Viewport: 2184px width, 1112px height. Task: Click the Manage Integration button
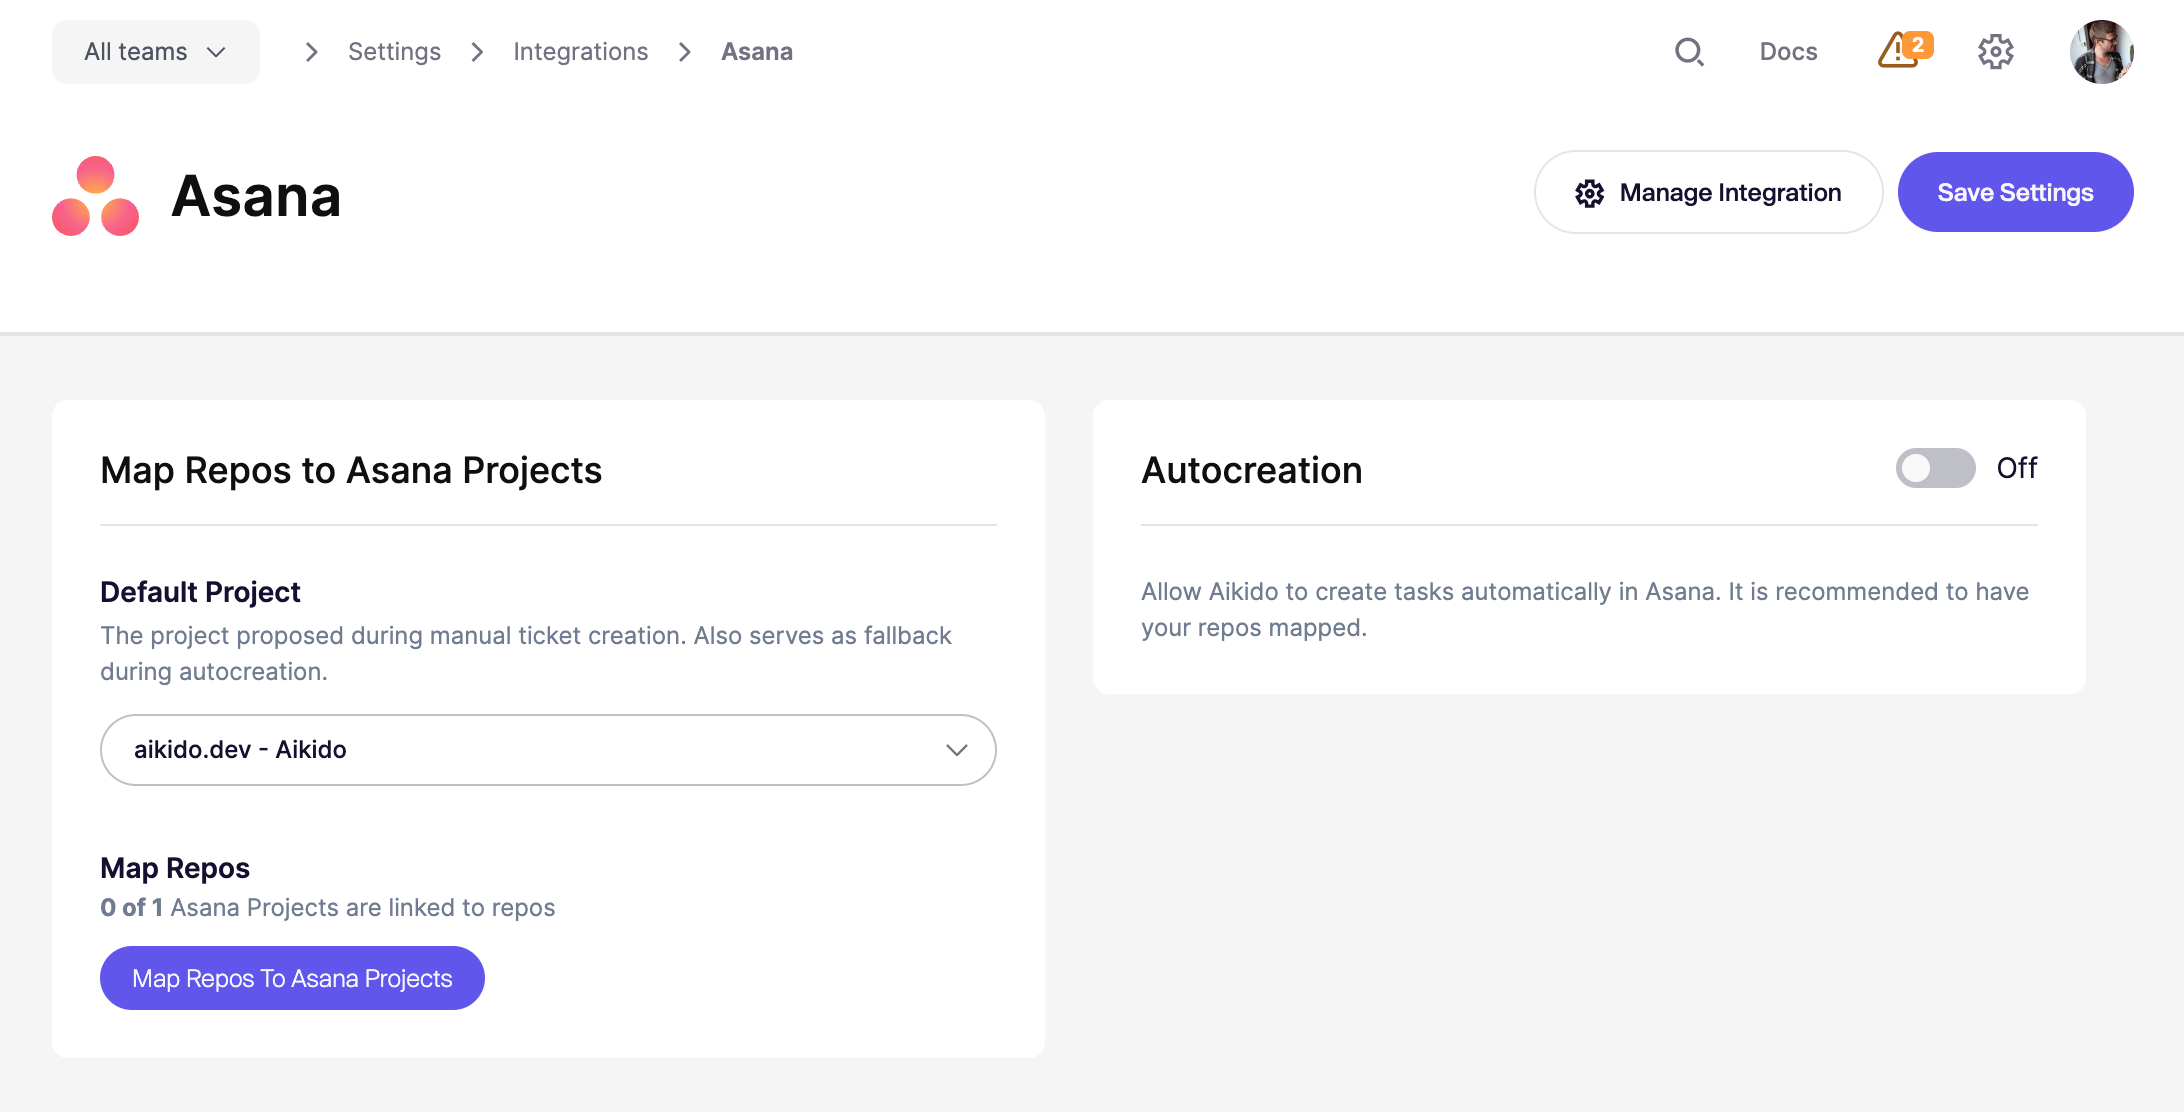(x=1708, y=192)
